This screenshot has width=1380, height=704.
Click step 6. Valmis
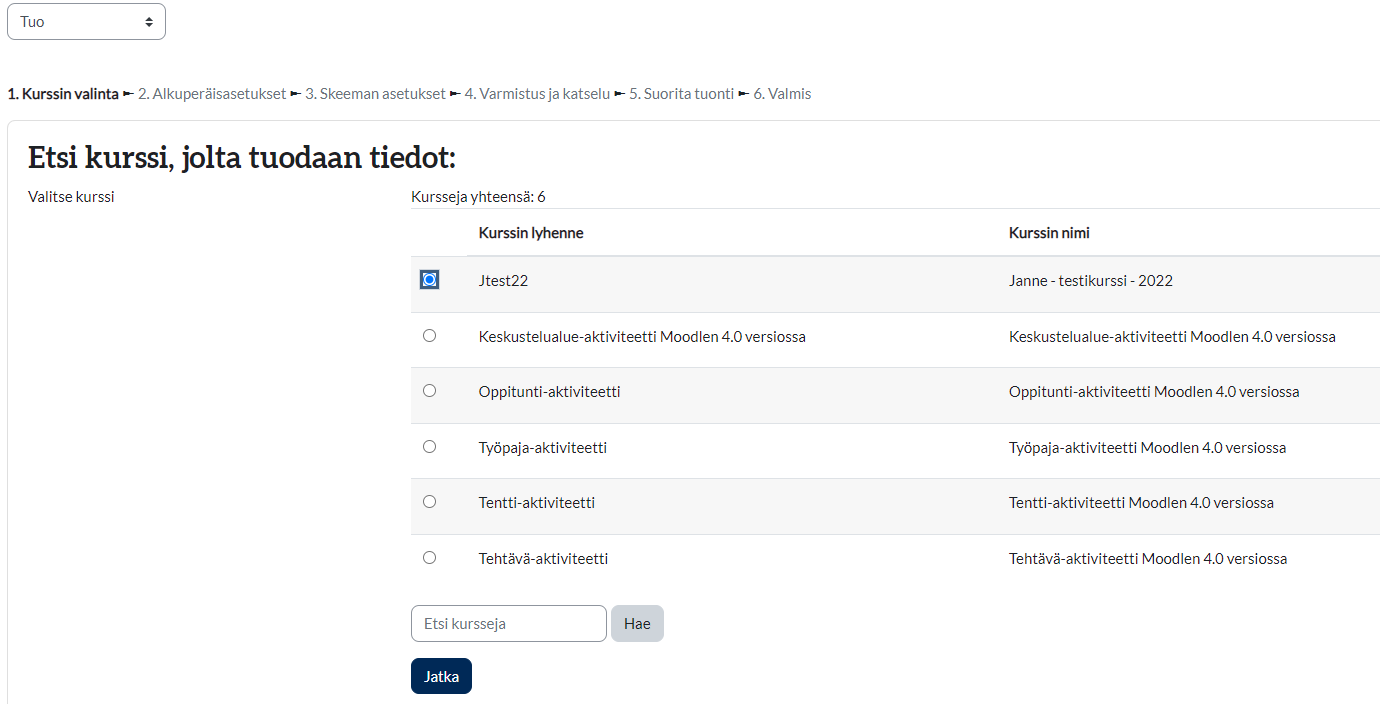[x=782, y=94]
